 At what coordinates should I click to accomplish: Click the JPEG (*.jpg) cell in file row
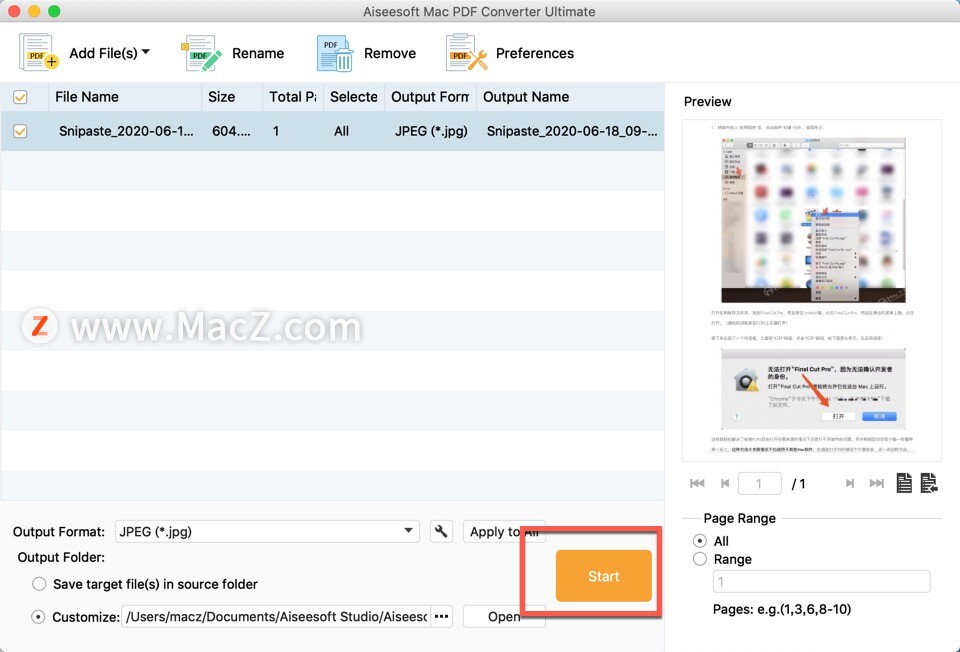pos(431,131)
